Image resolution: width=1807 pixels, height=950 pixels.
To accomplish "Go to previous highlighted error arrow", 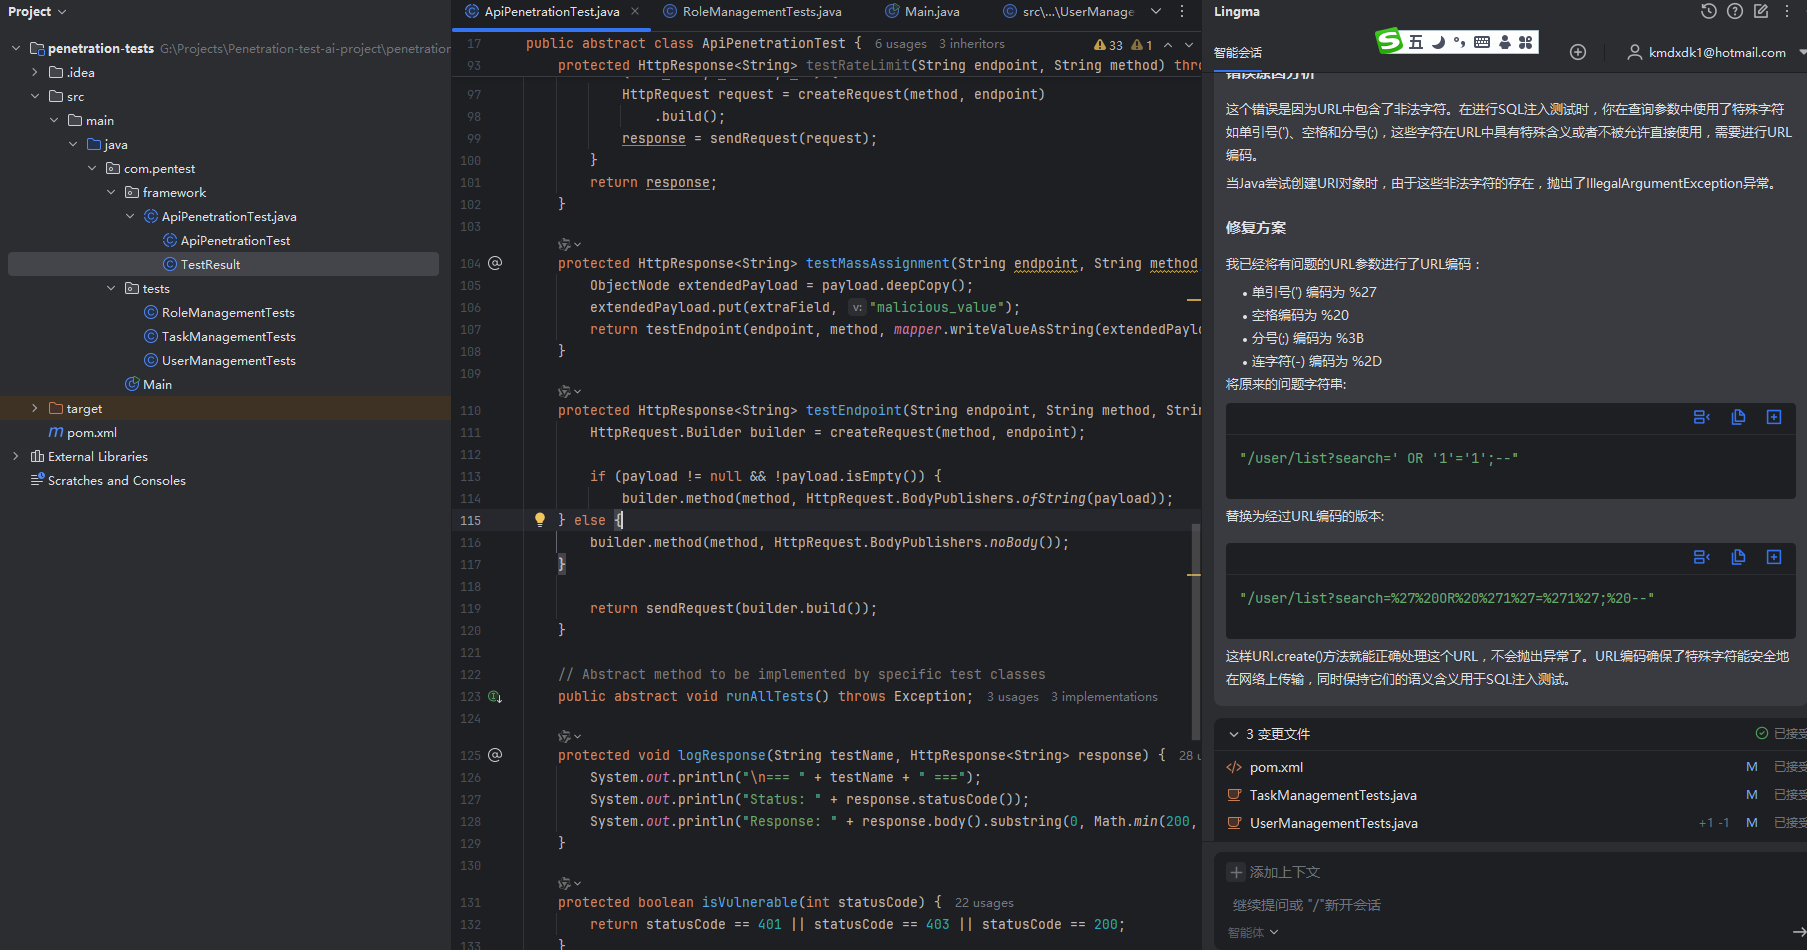I will point(1168,45).
